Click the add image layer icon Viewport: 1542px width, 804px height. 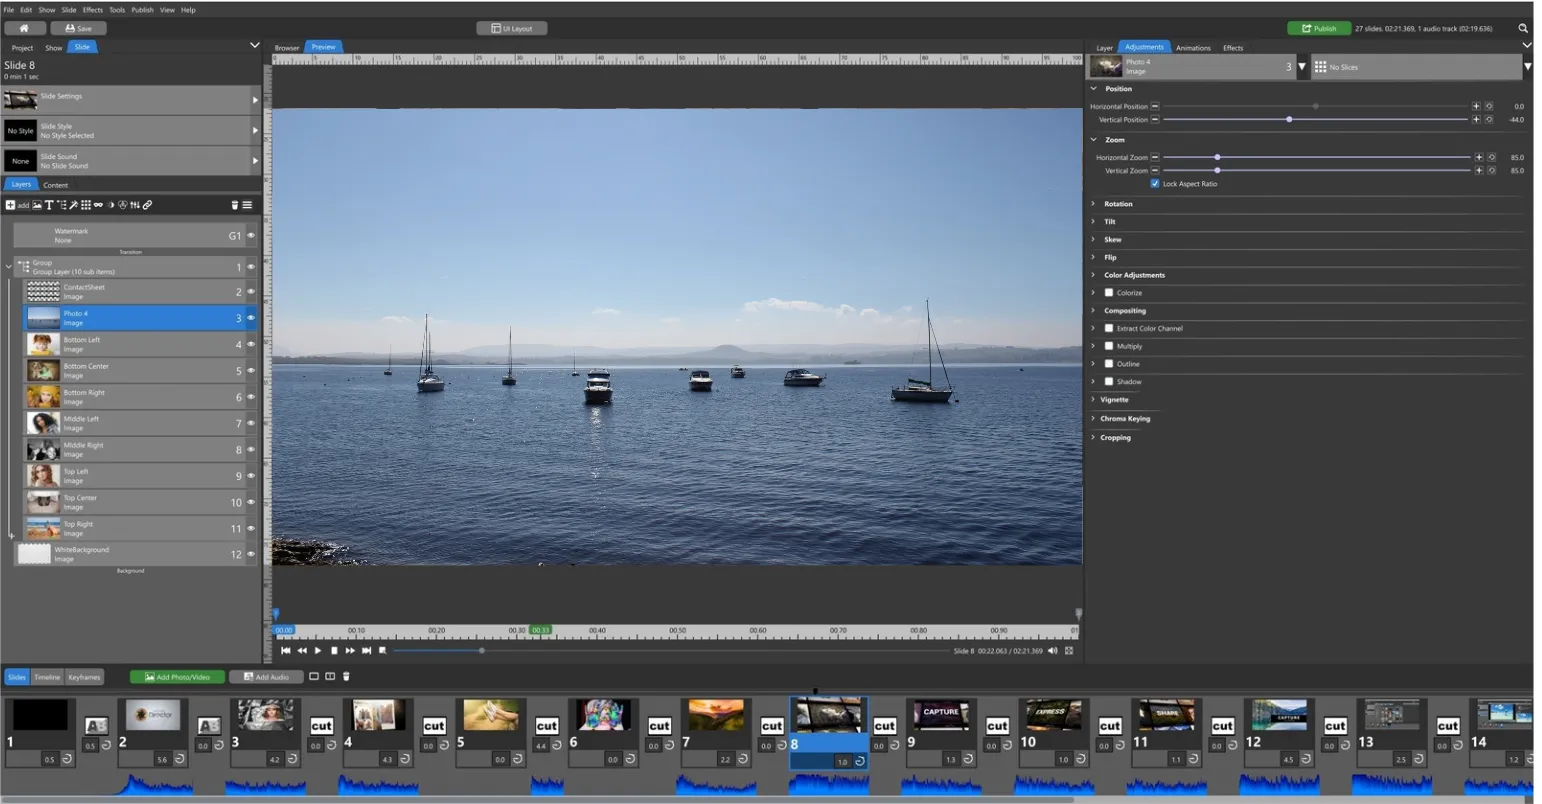pyautogui.click(x=37, y=205)
